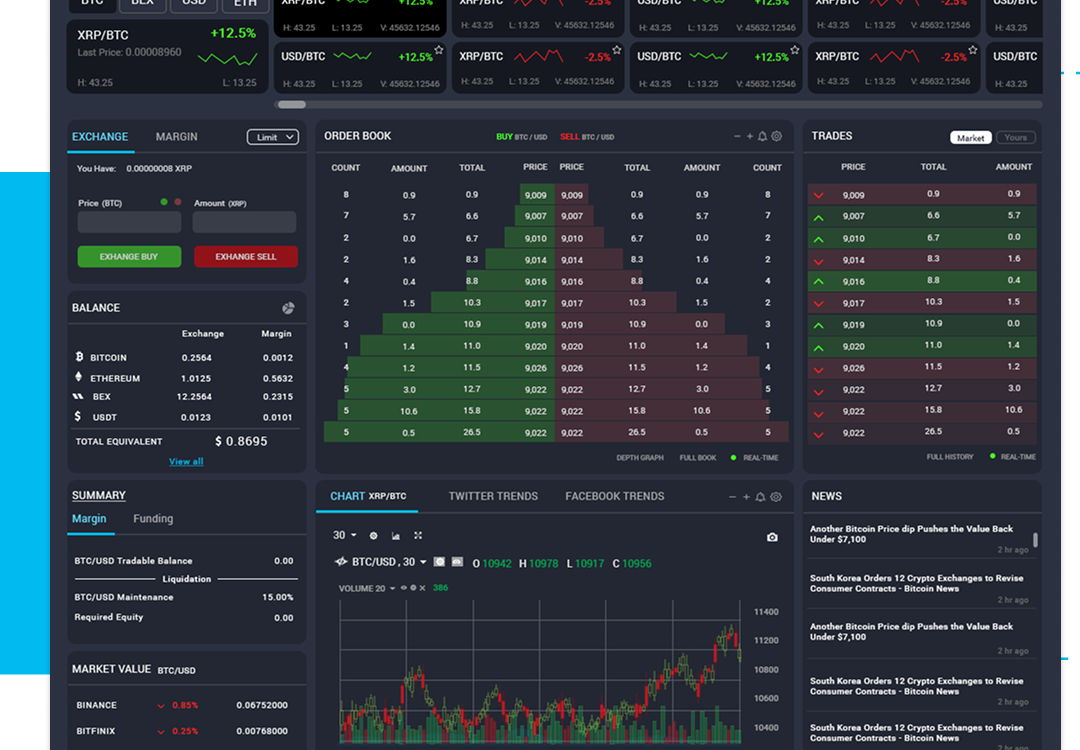Viewport: 1080px width, 750px height.
Task: Click the compare symbol icon beside BTC/USD
Action: (x=340, y=562)
